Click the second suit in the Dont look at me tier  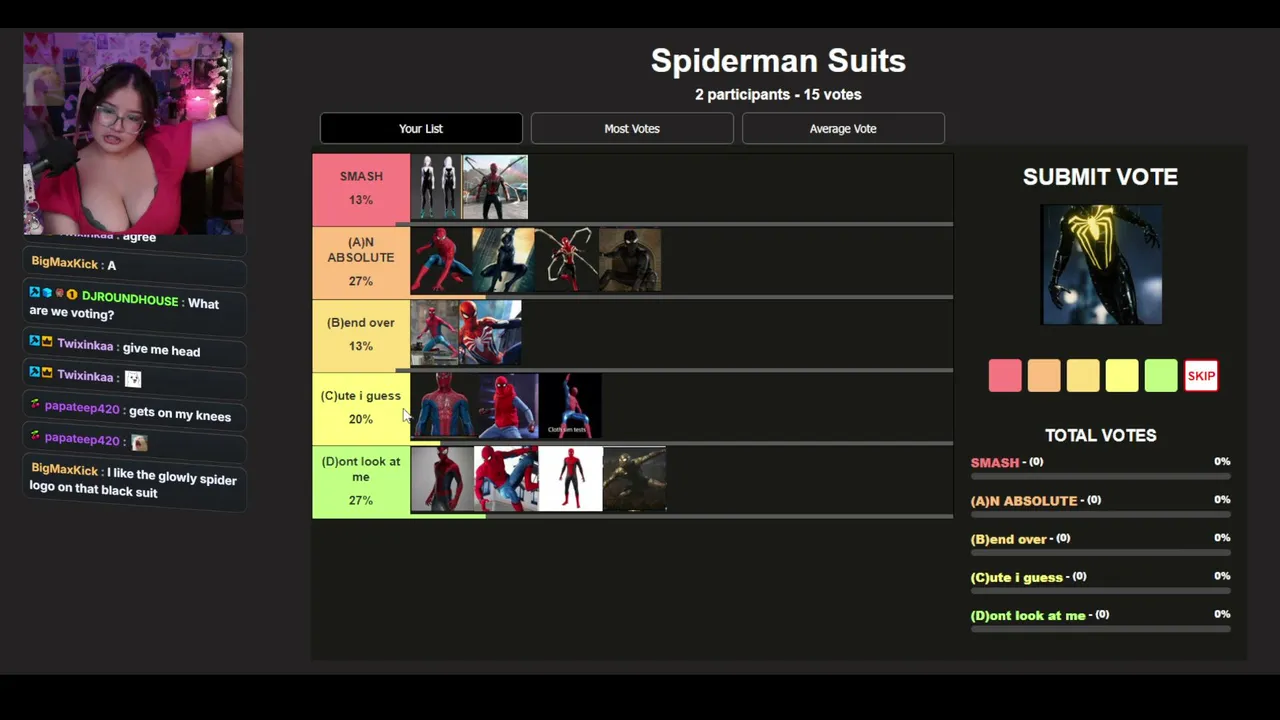tap(506, 479)
